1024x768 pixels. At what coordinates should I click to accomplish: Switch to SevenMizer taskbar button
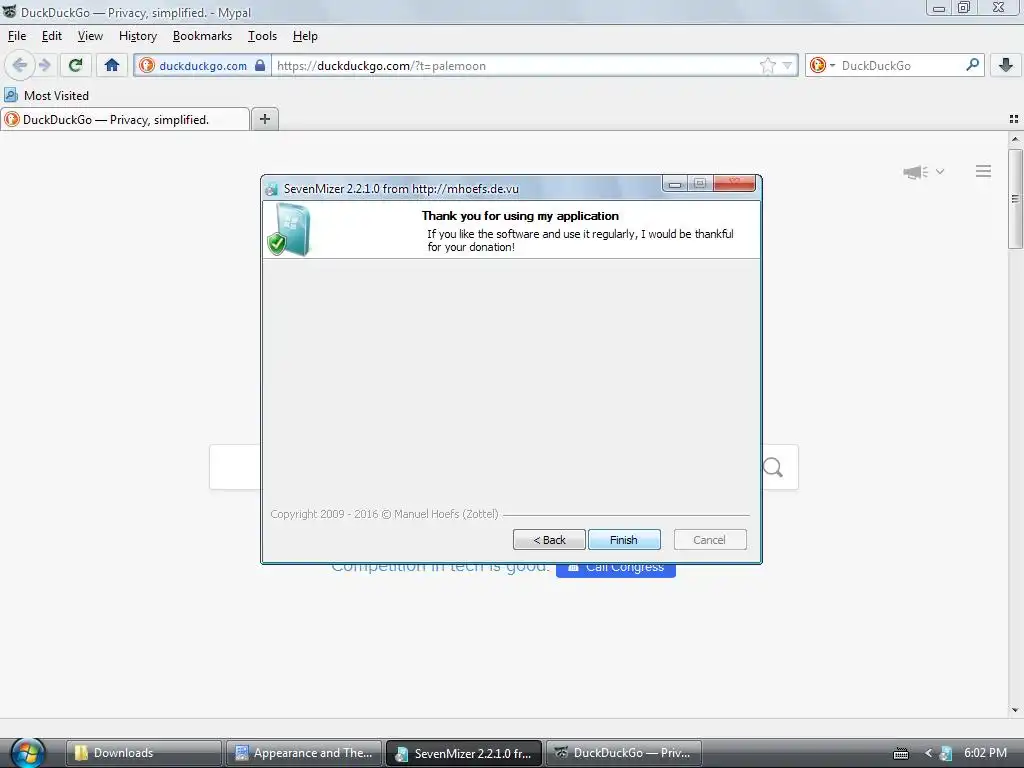464,753
